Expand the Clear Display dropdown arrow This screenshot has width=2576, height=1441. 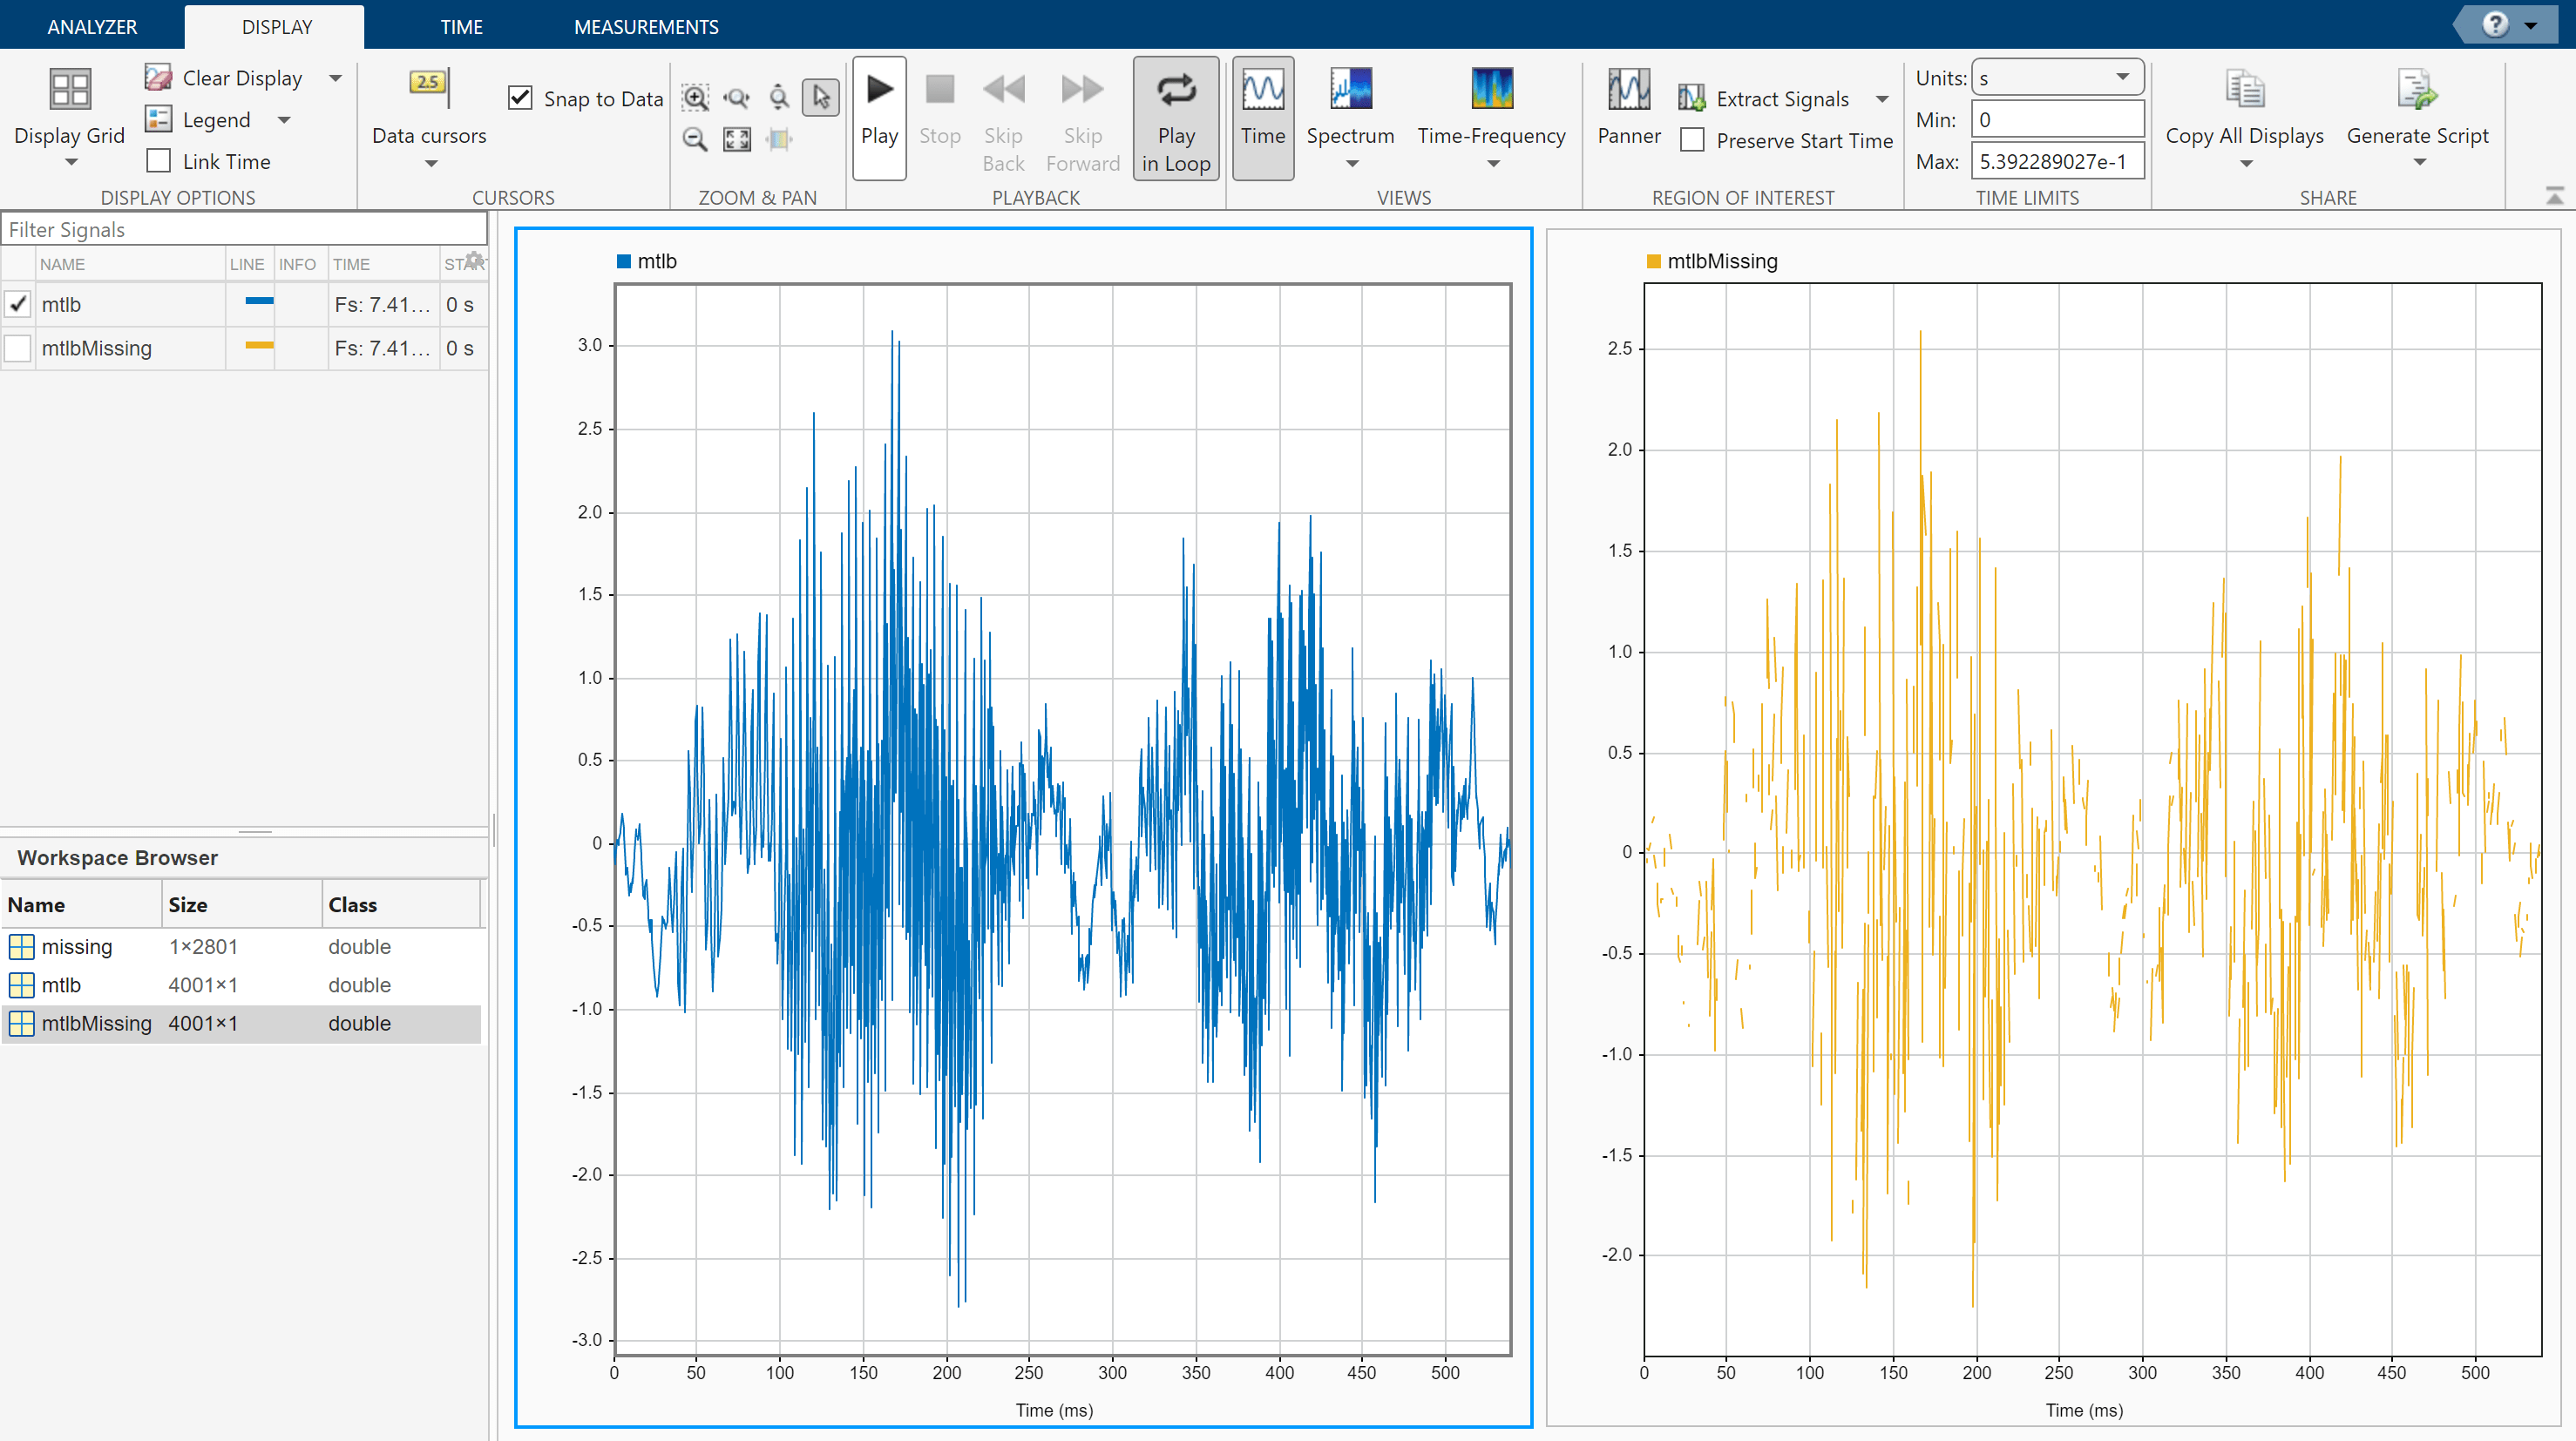[x=336, y=78]
